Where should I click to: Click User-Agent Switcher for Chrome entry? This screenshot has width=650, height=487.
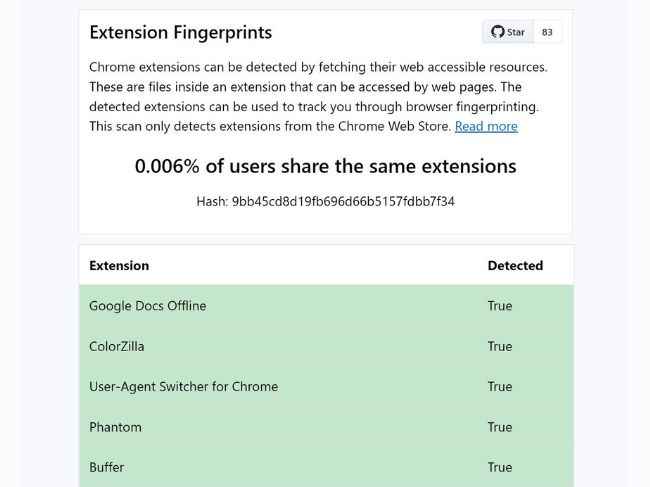point(184,386)
